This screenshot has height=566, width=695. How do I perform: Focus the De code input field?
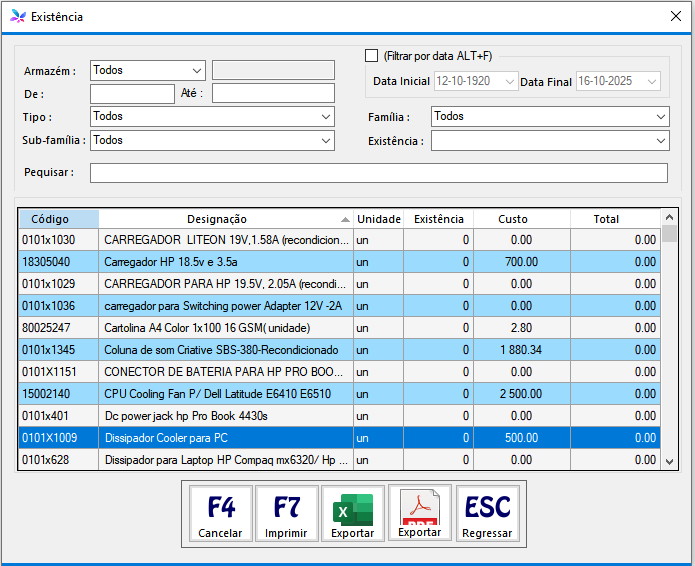(132, 94)
